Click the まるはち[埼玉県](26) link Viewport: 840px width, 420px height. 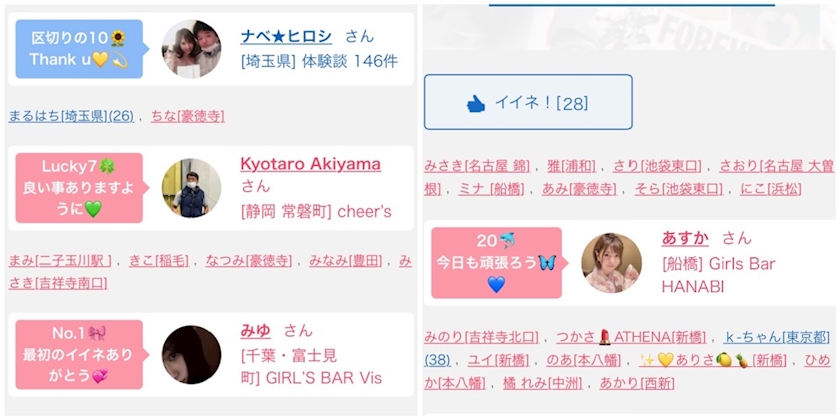pyautogui.click(x=71, y=116)
